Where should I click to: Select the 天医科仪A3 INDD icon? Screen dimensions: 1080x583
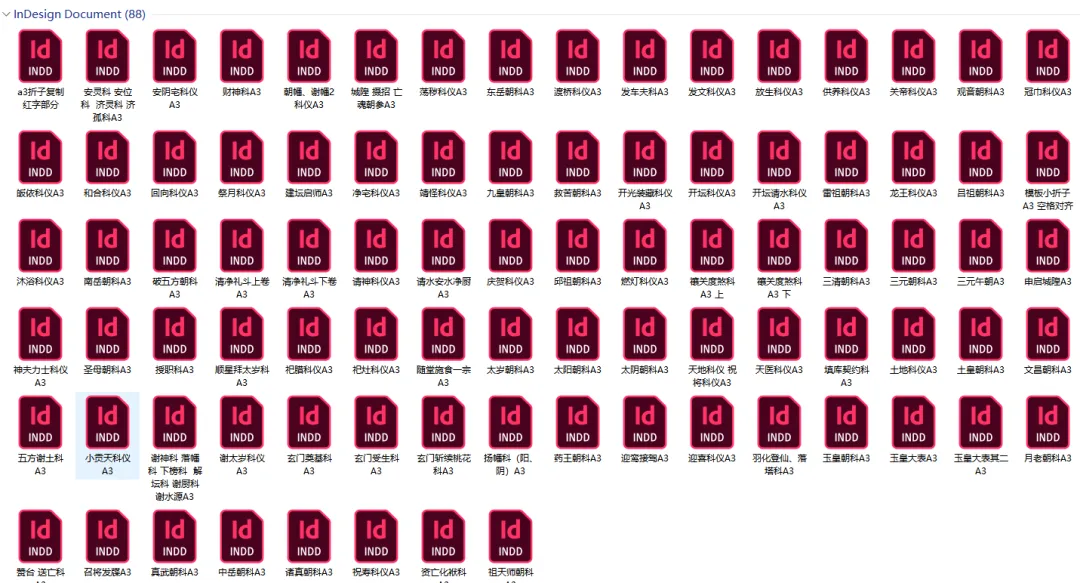779,334
